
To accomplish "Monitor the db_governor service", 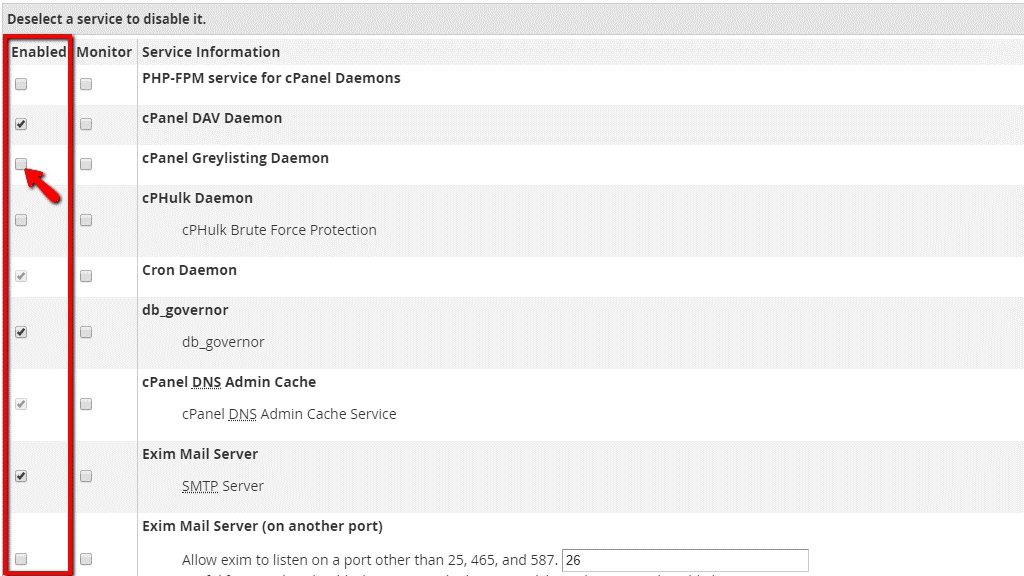I will (86, 332).
